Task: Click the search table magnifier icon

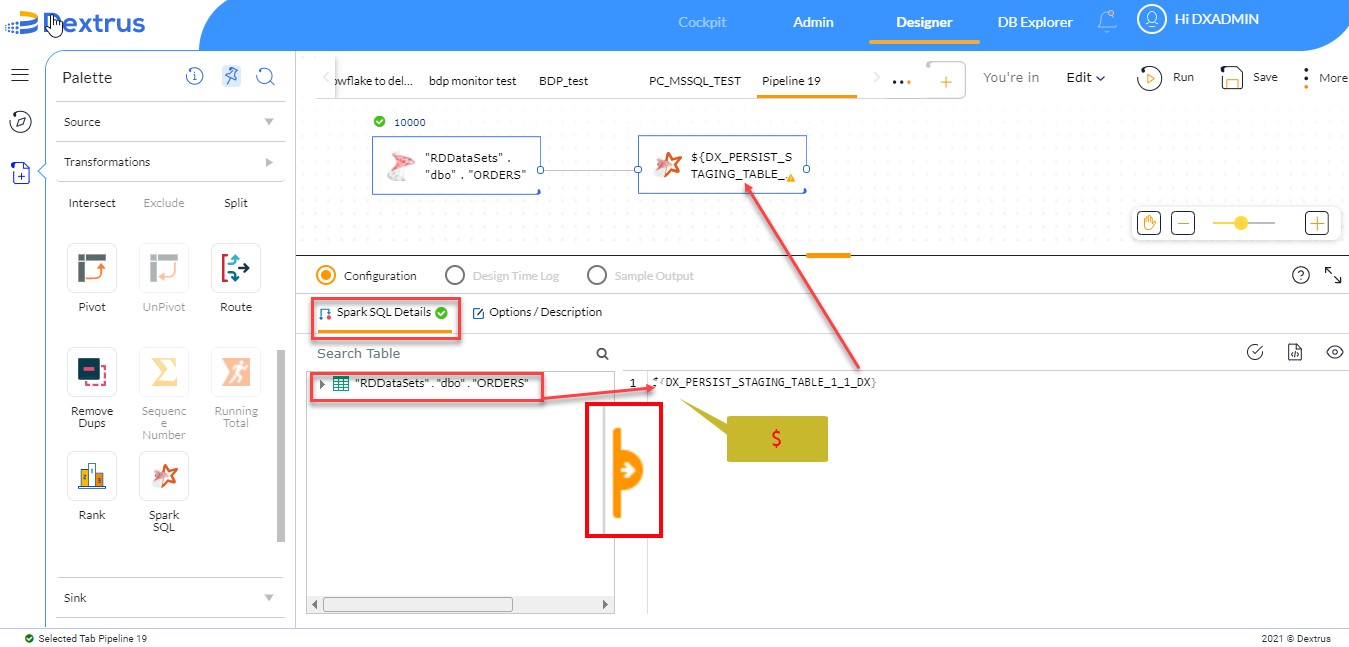Action: tap(602, 353)
